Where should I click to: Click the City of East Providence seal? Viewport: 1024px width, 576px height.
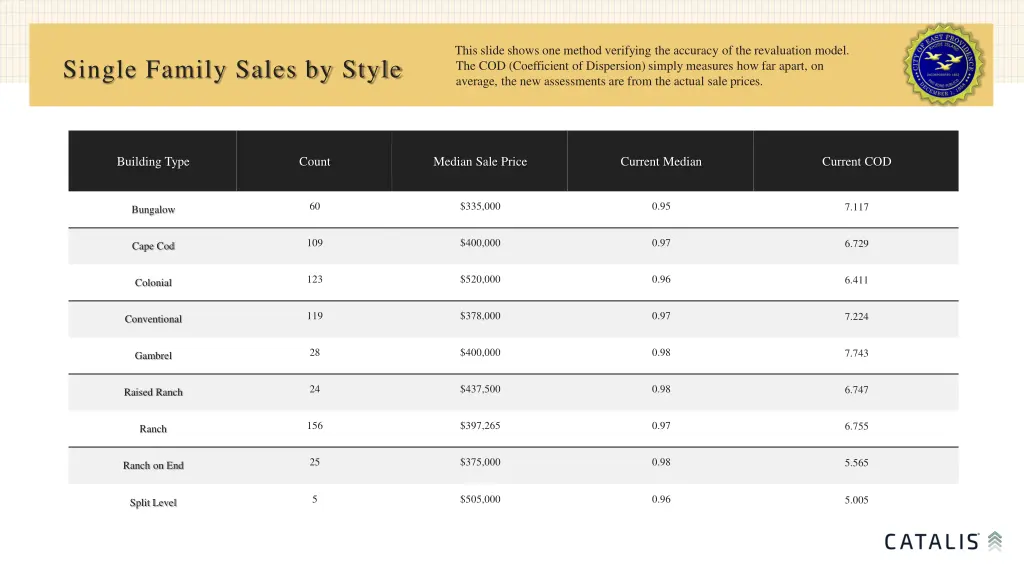pyautogui.click(x=944, y=65)
